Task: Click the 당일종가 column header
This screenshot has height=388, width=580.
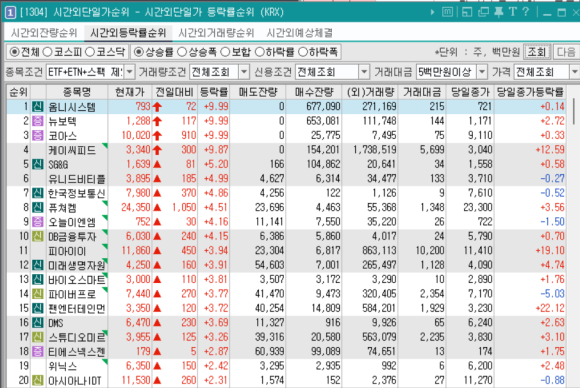Action: [470, 92]
